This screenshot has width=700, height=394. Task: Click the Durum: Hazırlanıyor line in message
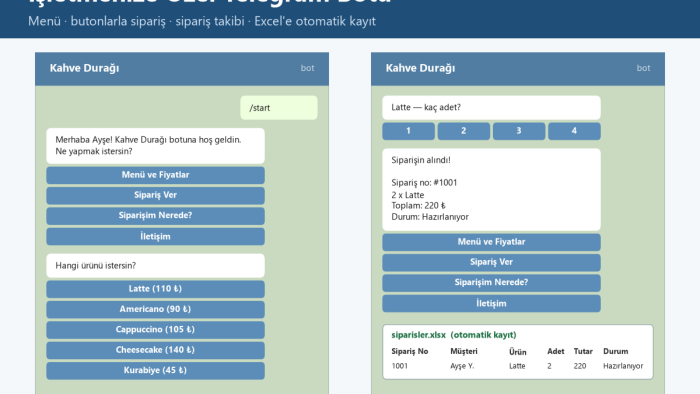pos(430,217)
